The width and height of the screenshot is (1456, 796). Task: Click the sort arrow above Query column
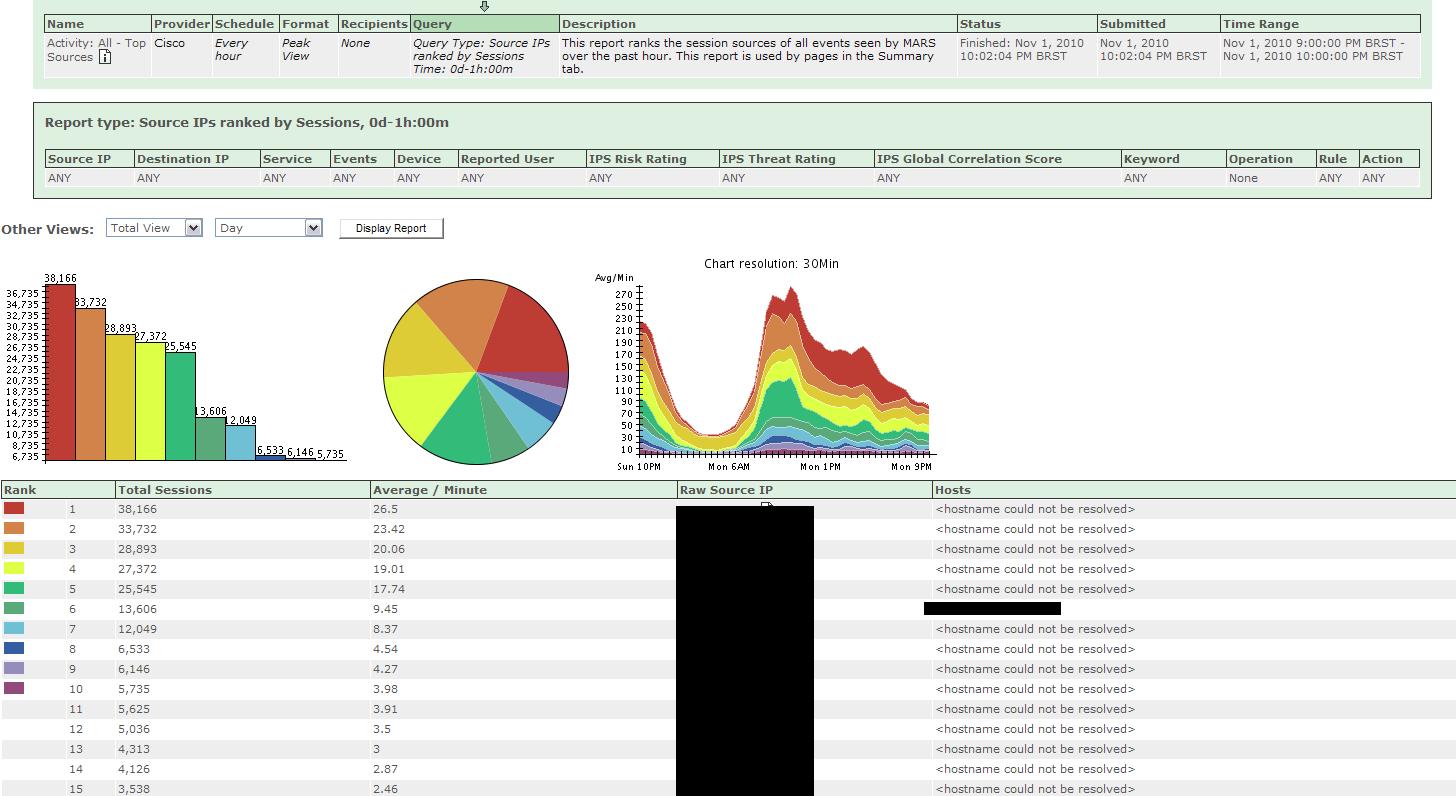click(x=485, y=7)
